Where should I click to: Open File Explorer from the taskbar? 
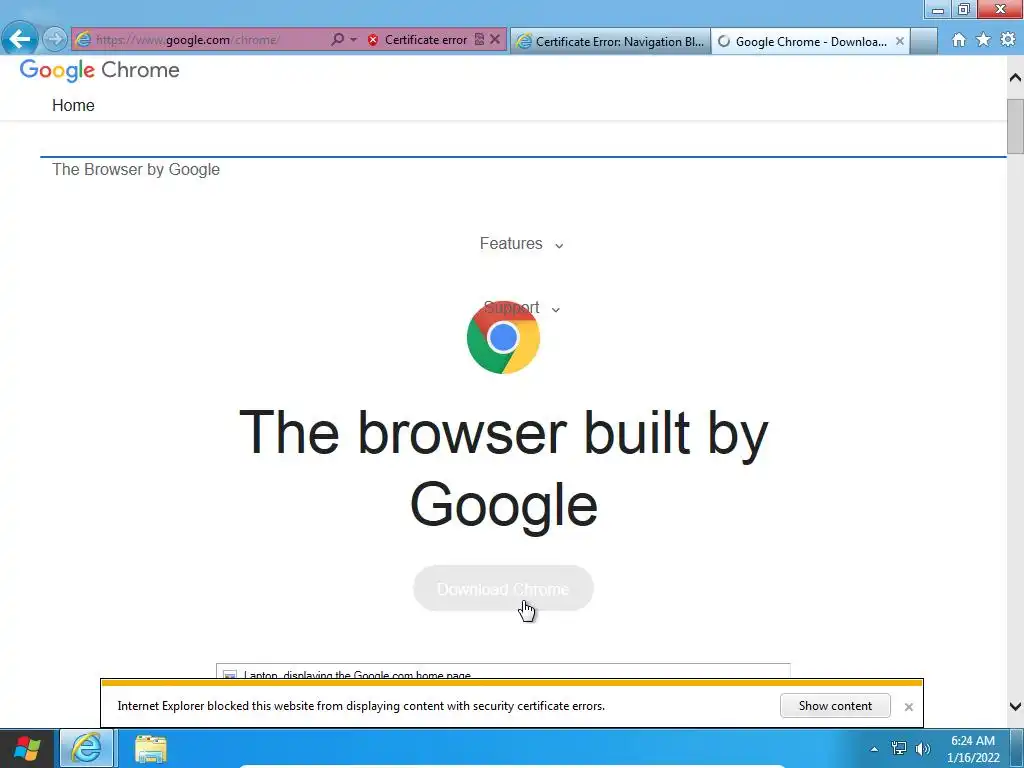tap(151, 748)
